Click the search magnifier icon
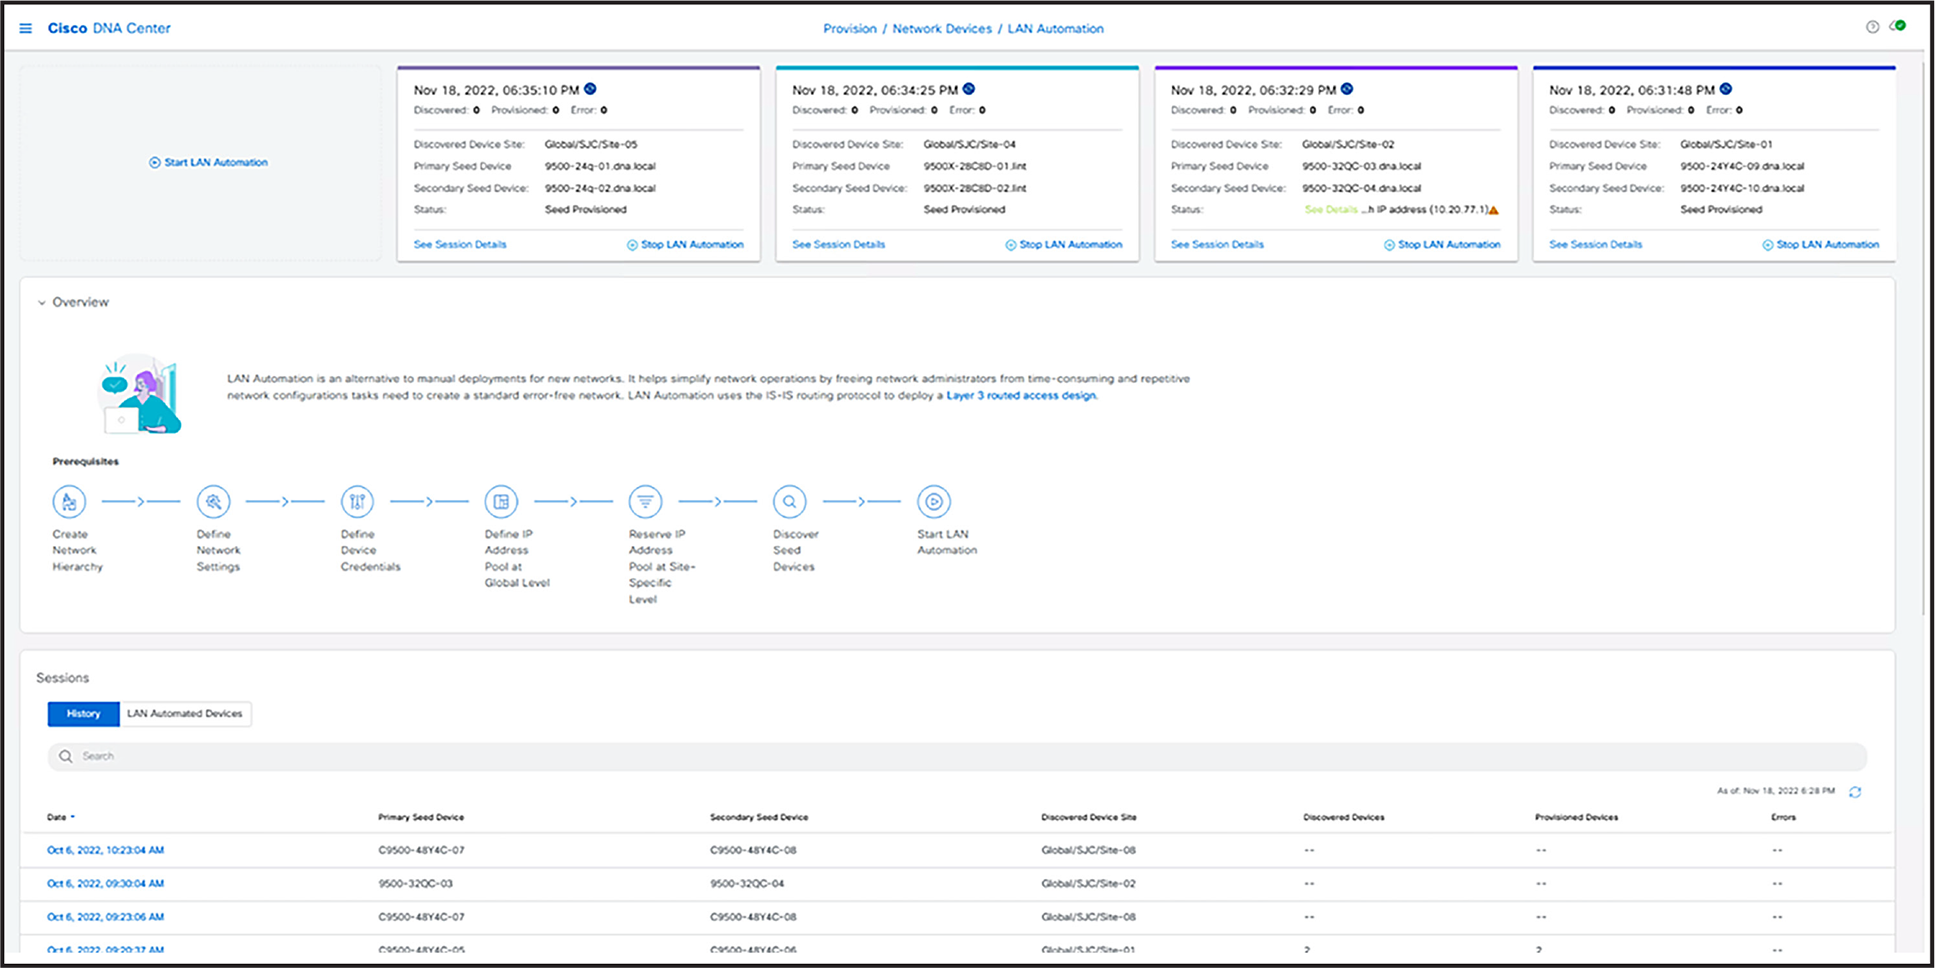The height and width of the screenshot is (968, 1935). tap(66, 756)
